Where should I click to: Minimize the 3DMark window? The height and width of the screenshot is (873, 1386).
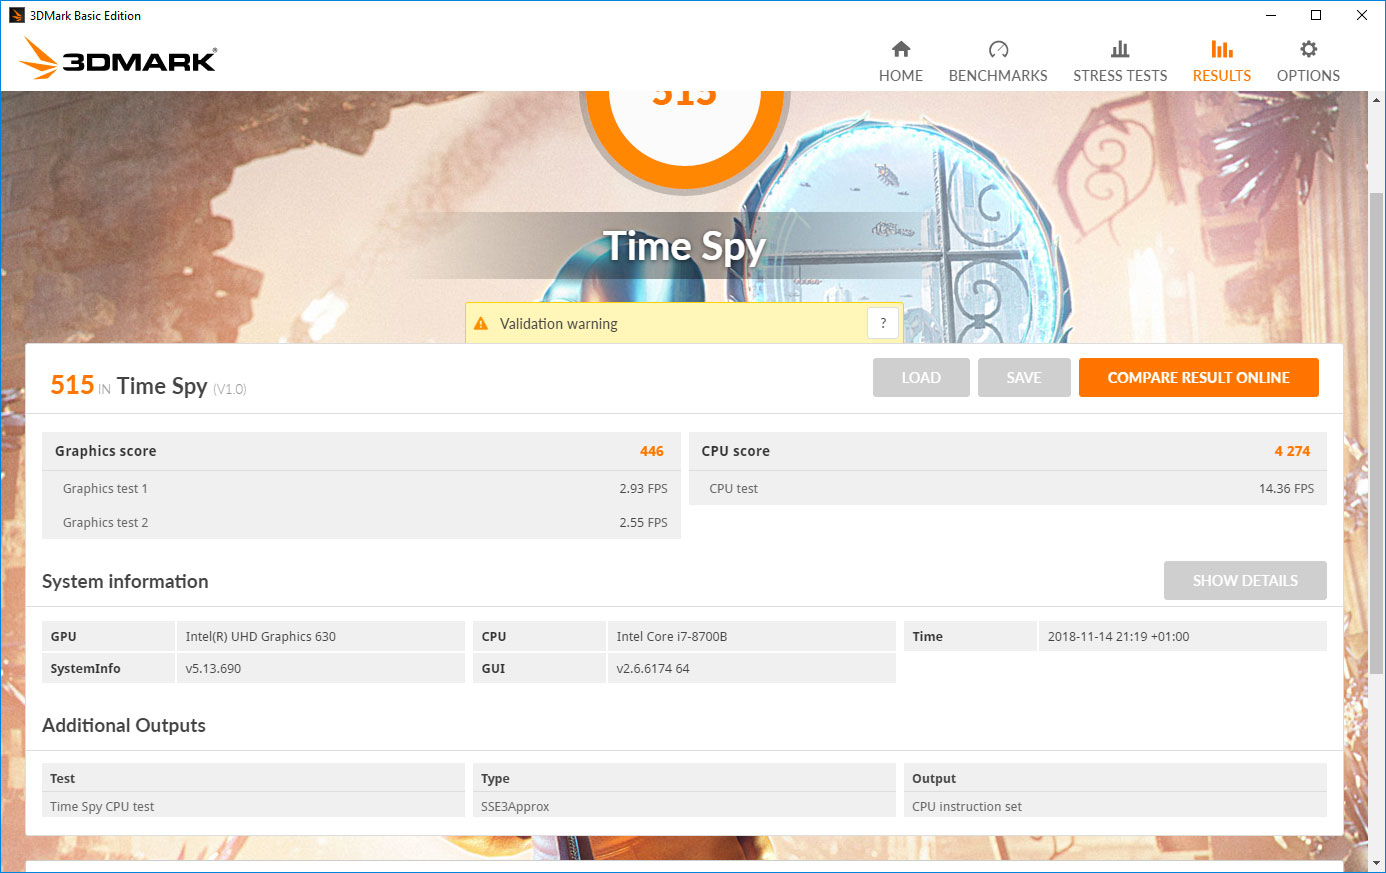click(x=1271, y=15)
